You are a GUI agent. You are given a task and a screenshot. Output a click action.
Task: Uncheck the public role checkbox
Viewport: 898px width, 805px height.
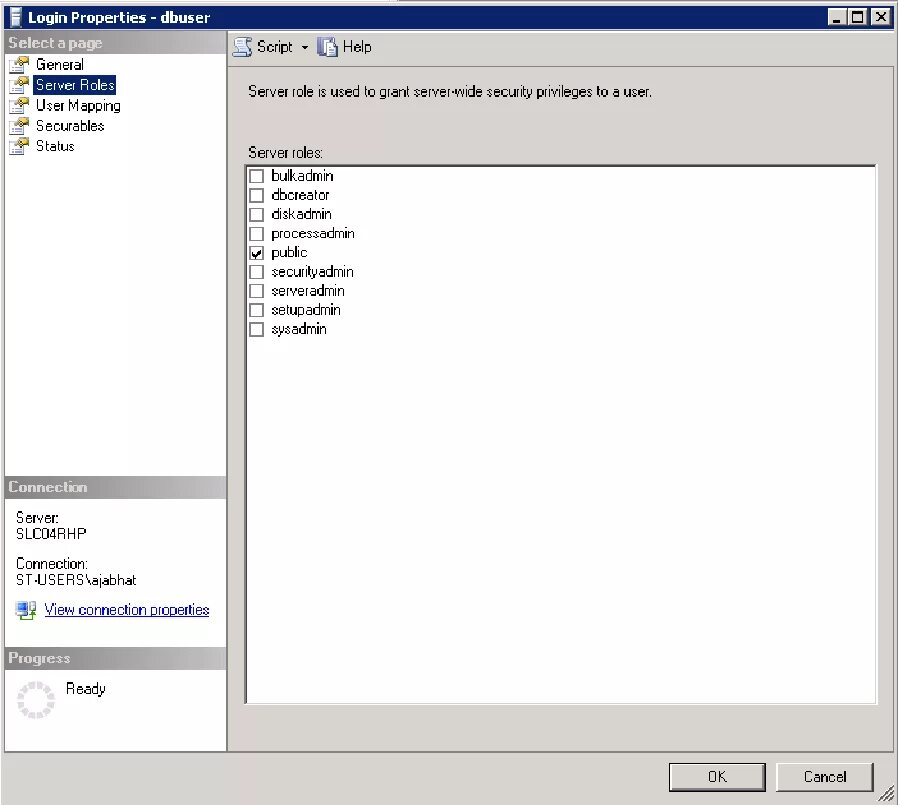[x=257, y=252]
